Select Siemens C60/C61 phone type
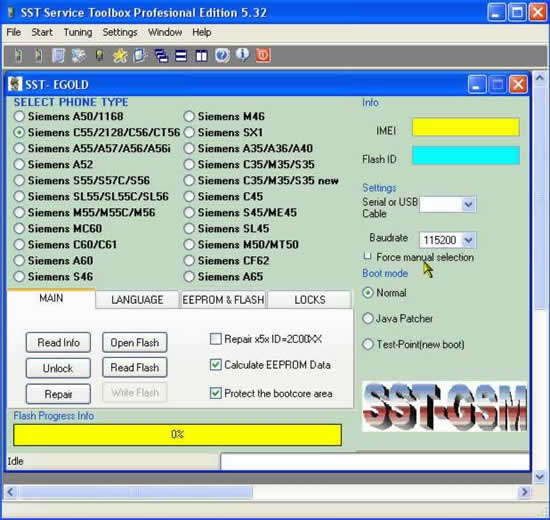Image resolution: width=550 pixels, height=520 pixels. click(19, 244)
